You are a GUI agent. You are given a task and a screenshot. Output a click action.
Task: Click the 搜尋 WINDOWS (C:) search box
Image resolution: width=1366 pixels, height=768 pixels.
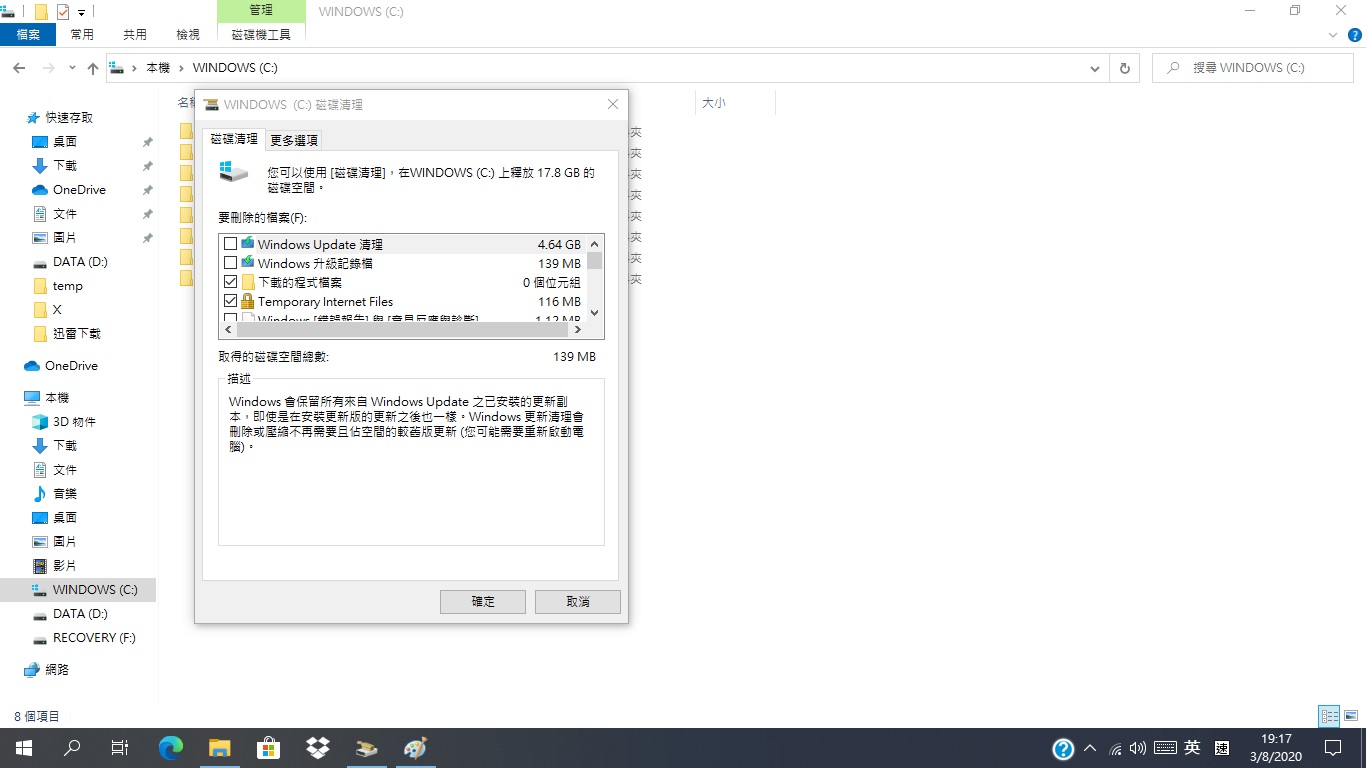pos(1255,68)
